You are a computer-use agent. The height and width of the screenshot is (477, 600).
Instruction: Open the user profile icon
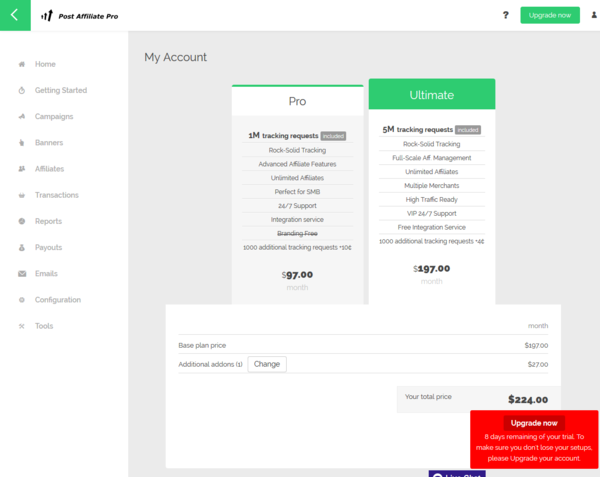[594, 15]
